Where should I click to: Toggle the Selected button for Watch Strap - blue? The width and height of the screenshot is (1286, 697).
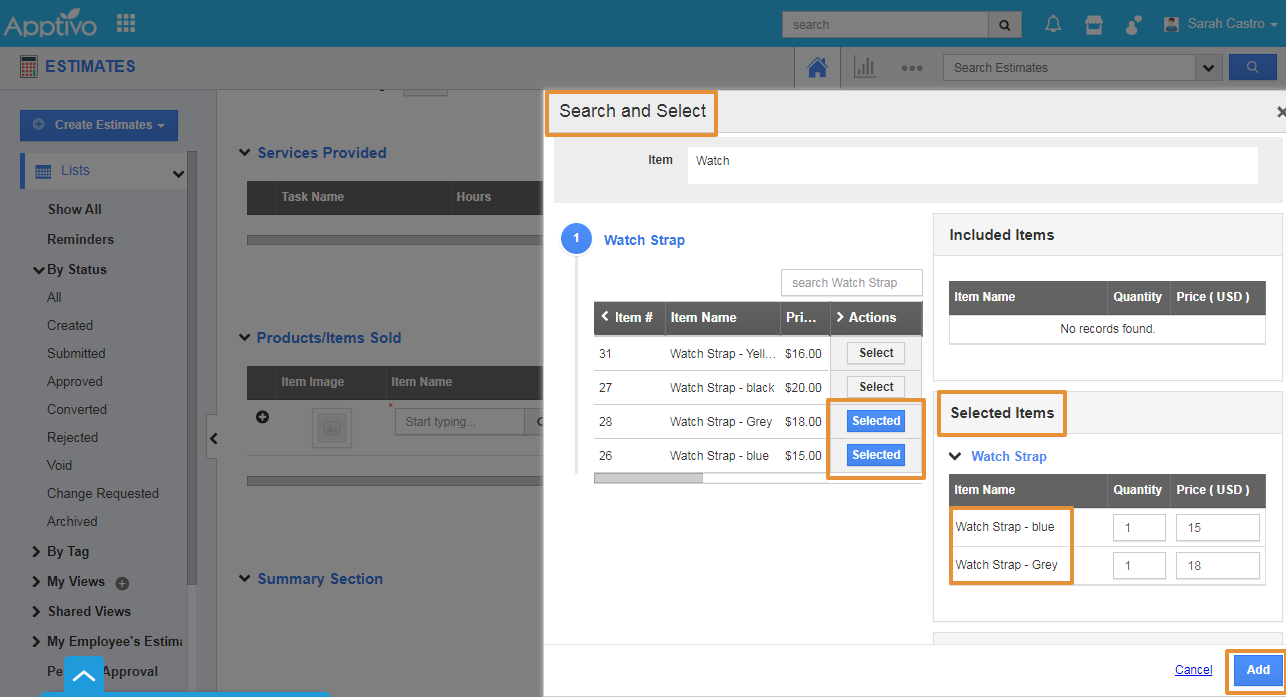[x=876, y=455]
